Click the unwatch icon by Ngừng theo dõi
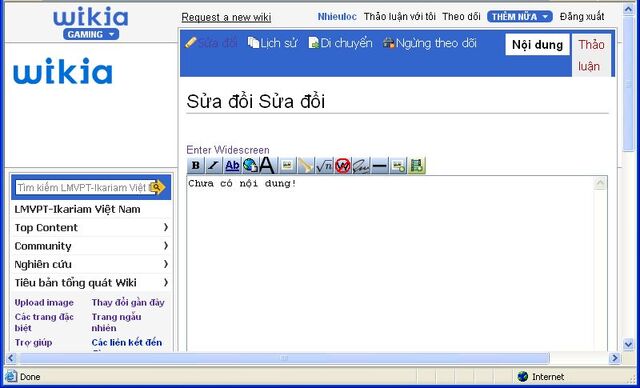 coord(389,42)
